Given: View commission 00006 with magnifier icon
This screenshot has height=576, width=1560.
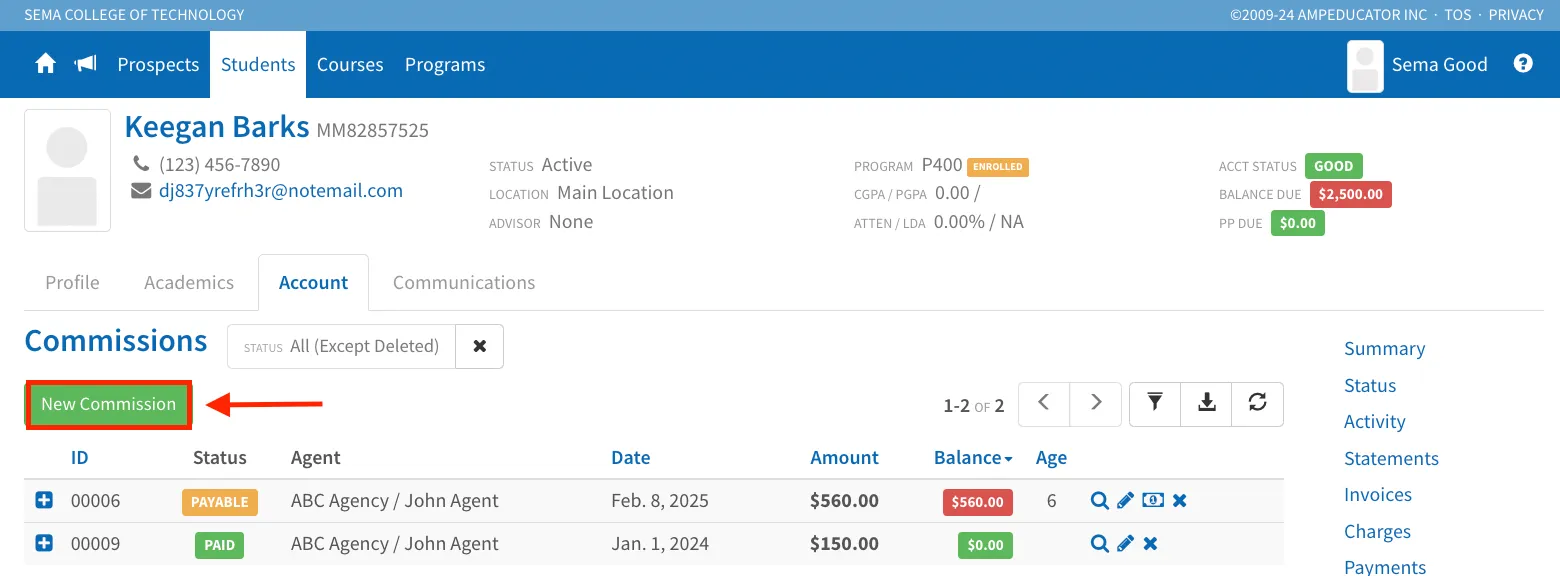Looking at the screenshot, I should [x=1099, y=501].
